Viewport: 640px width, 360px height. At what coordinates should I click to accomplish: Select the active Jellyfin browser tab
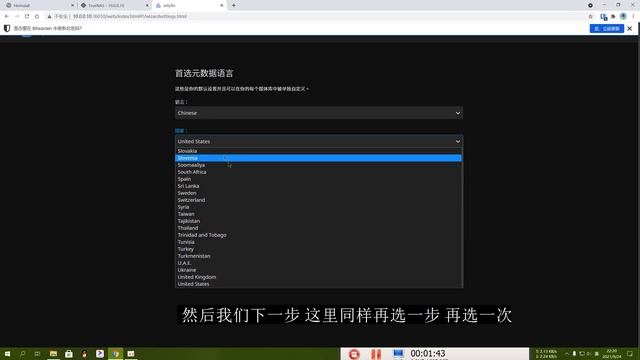[189, 5]
